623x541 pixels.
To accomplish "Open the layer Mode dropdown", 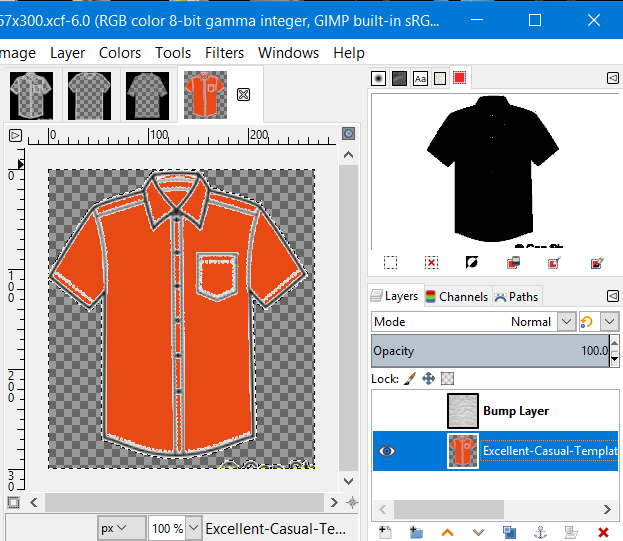I will pos(566,322).
